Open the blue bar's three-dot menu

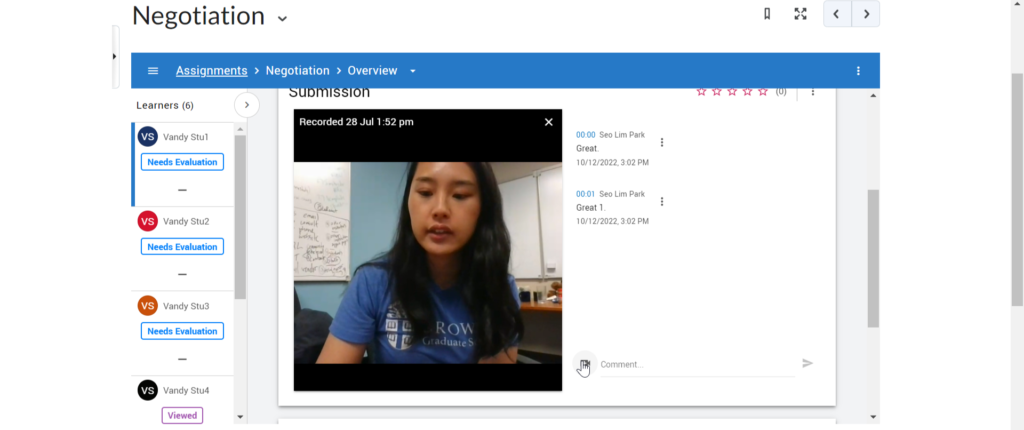(x=858, y=71)
